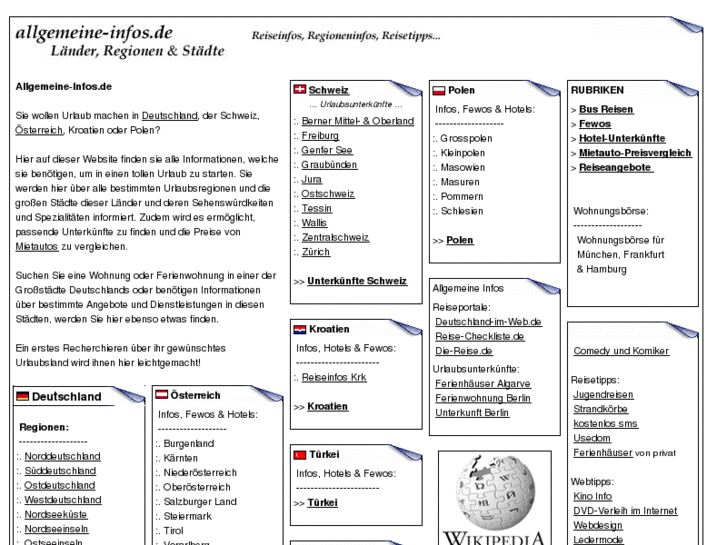Screen dimensions: 727x545
Task: Click the German flag icon
Action: pyautogui.click(x=22, y=396)
